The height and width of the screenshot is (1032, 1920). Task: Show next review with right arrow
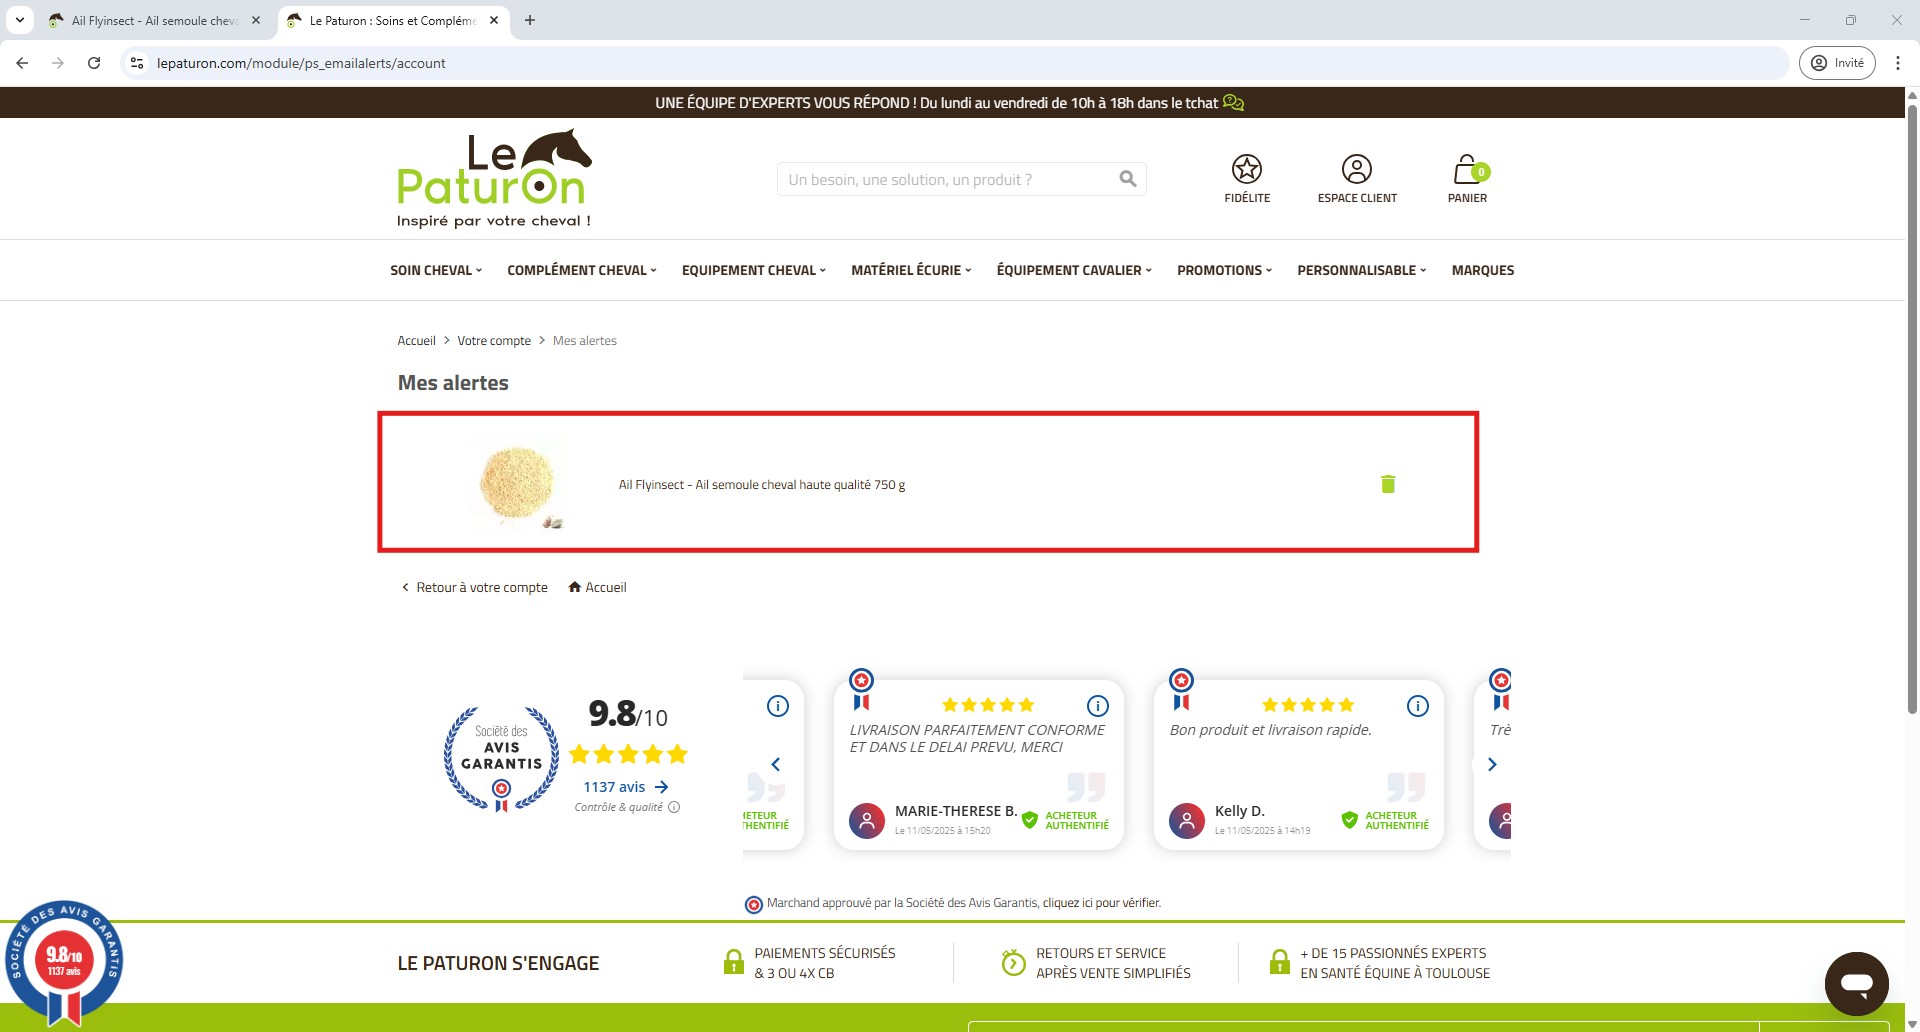coord(1491,764)
